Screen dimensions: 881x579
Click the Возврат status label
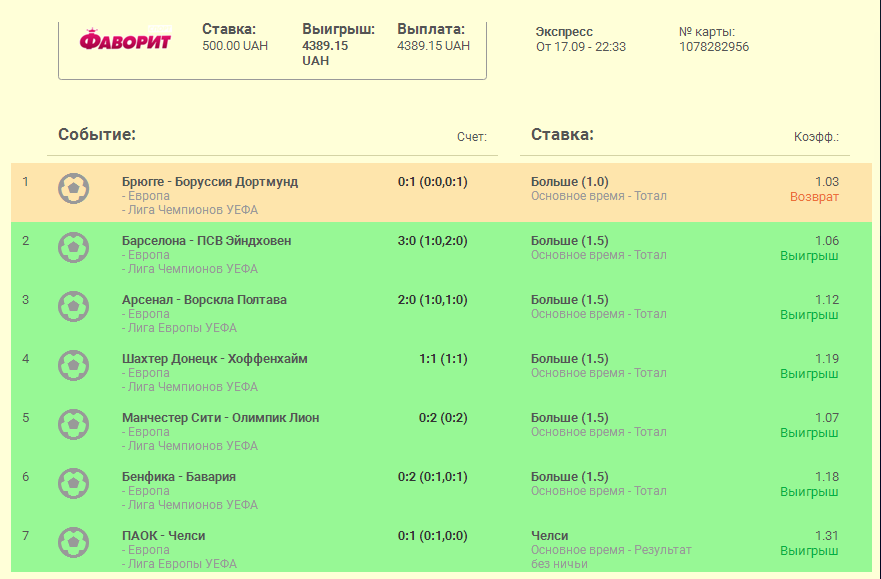pos(814,197)
